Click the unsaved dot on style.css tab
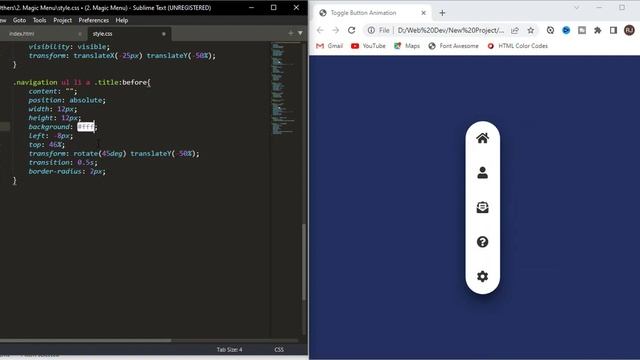 [164, 34]
